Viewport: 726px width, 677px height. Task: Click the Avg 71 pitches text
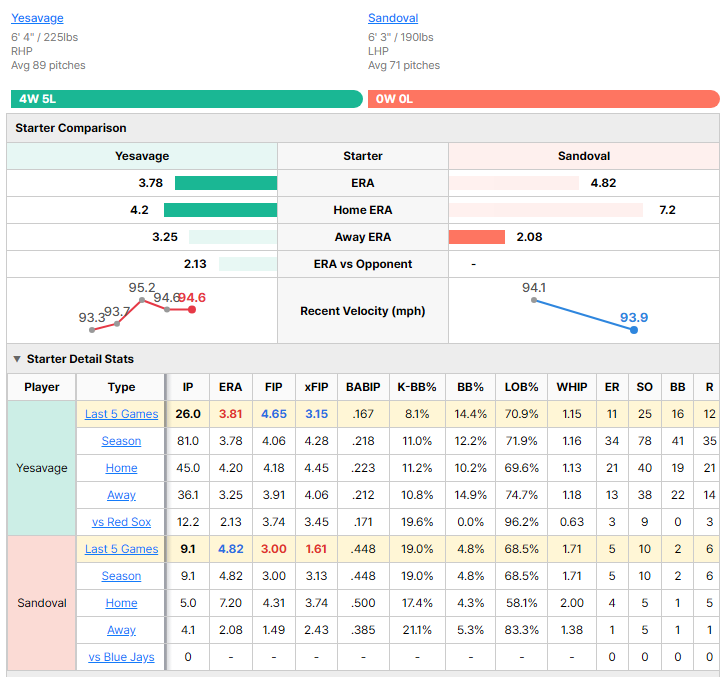[404, 65]
